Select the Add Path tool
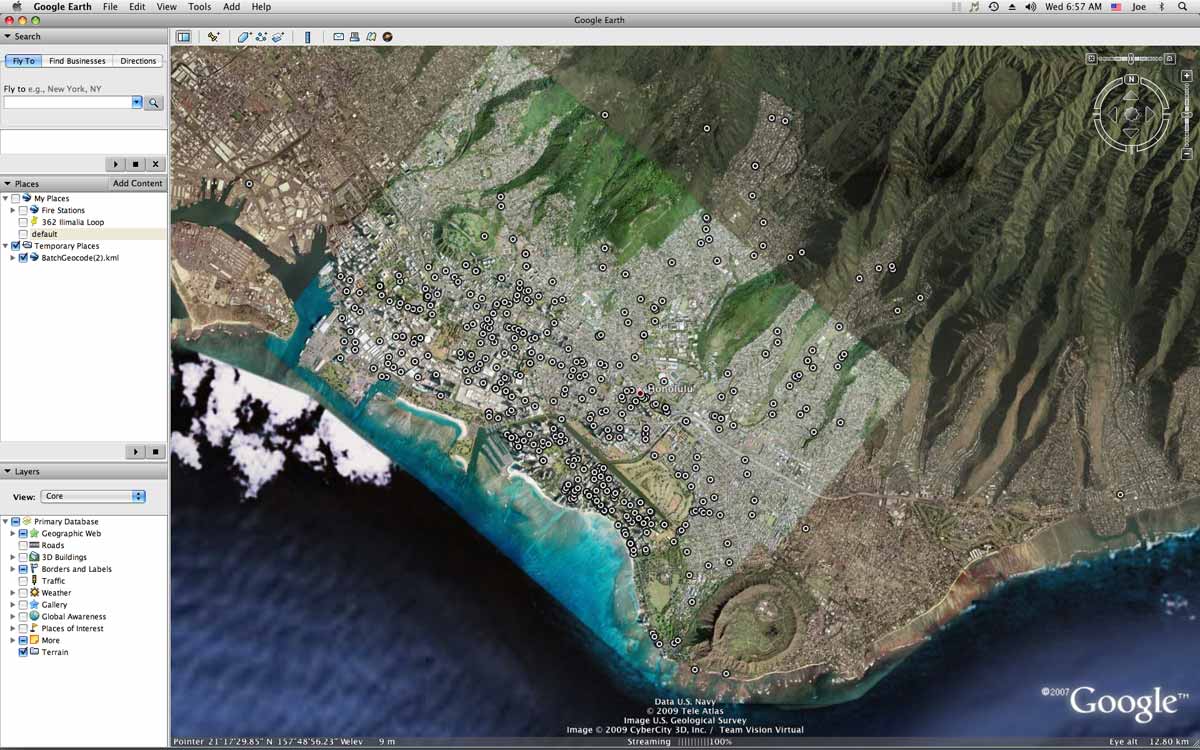Image resolution: width=1200 pixels, height=750 pixels. [x=261, y=37]
